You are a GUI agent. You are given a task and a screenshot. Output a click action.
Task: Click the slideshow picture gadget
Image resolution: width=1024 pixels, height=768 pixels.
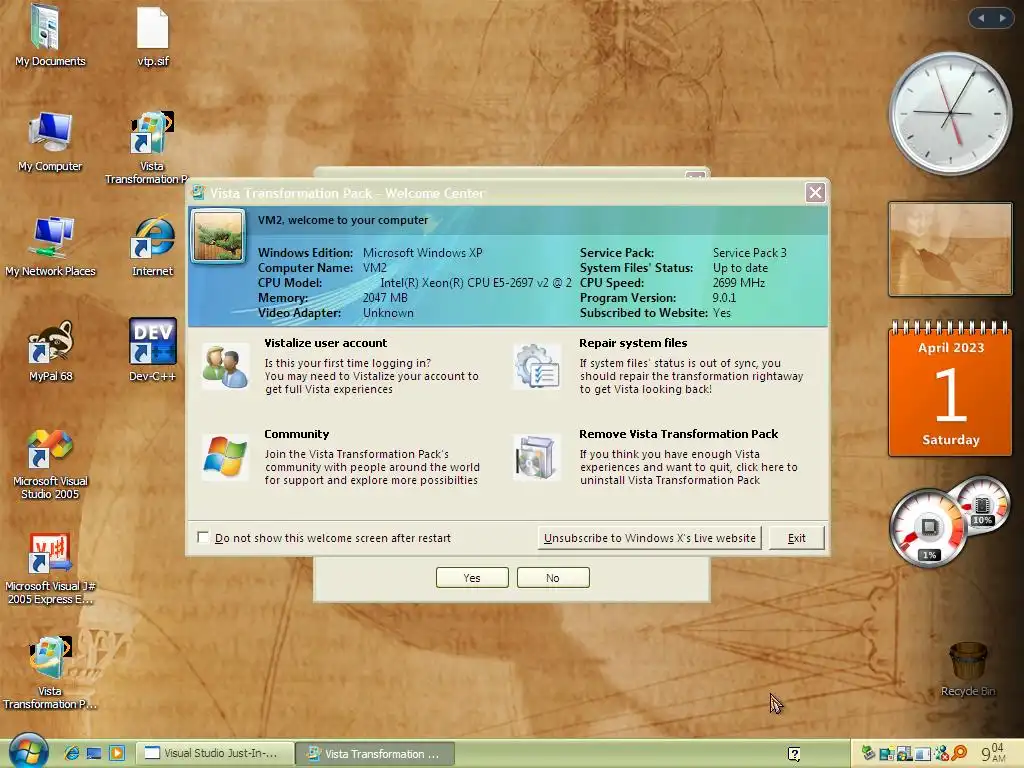951,249
